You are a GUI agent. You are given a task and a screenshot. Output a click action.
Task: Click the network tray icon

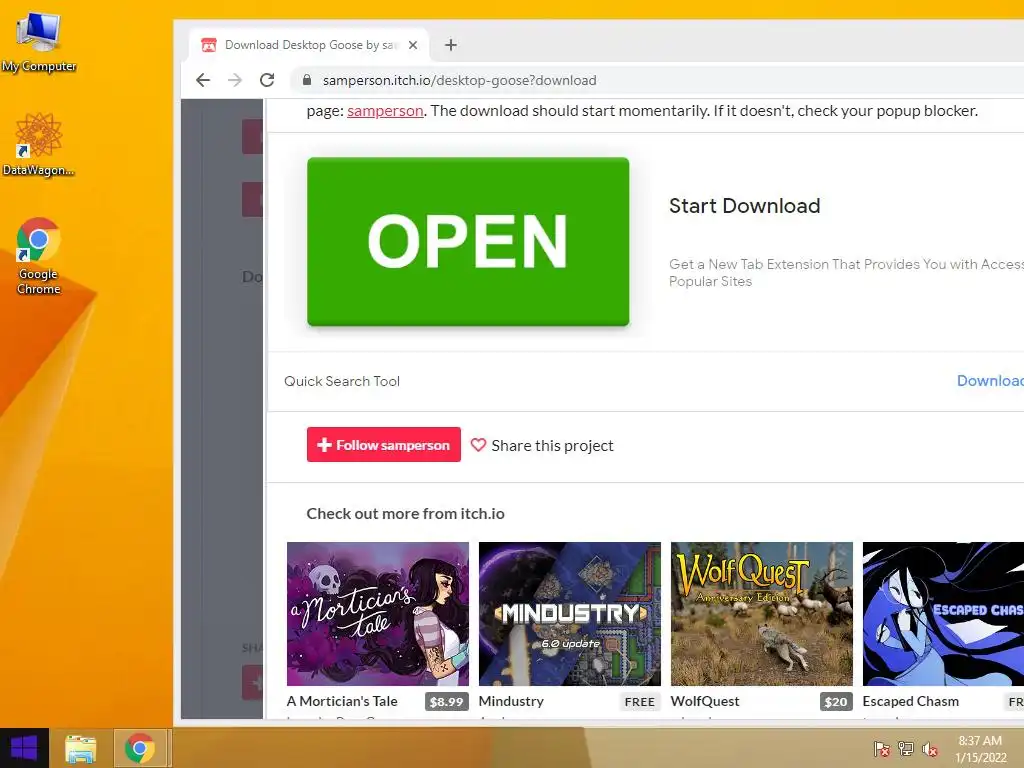coord(905,748)
